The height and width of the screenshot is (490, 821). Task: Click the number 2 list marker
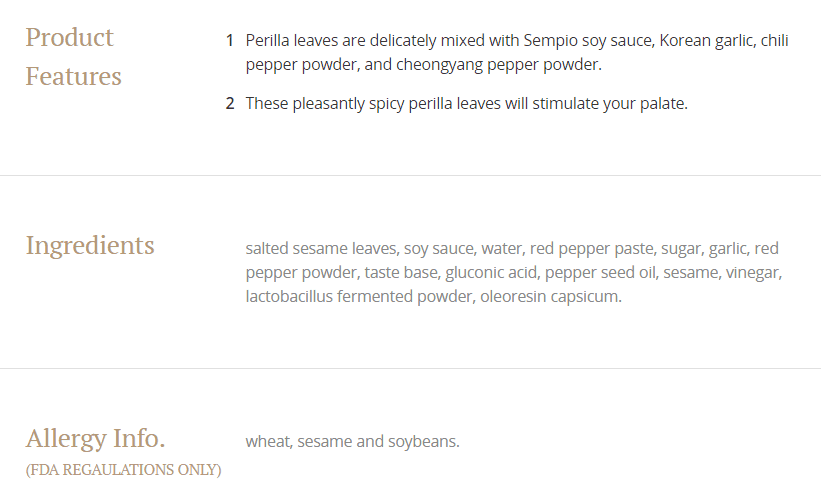(x=229, y=103)
